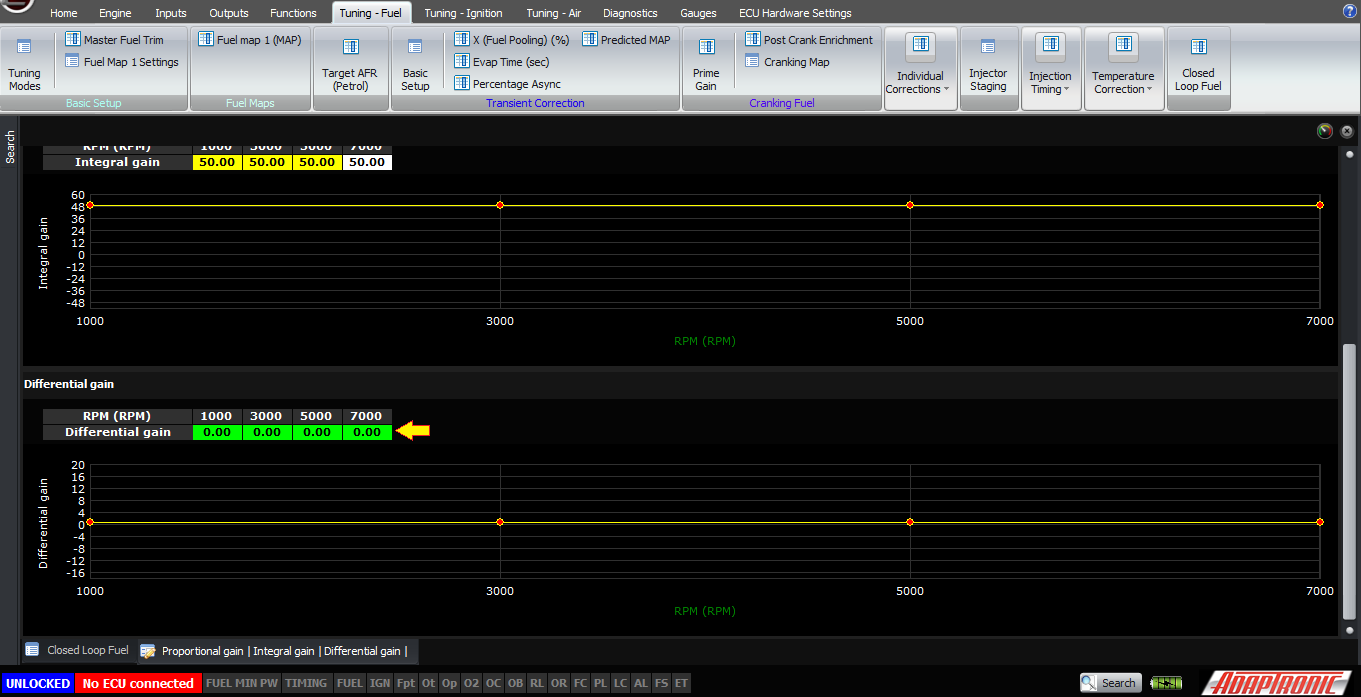Open the Diagnostics tab
Screen dimensions: 1361x697
click(x=630, y=13)
